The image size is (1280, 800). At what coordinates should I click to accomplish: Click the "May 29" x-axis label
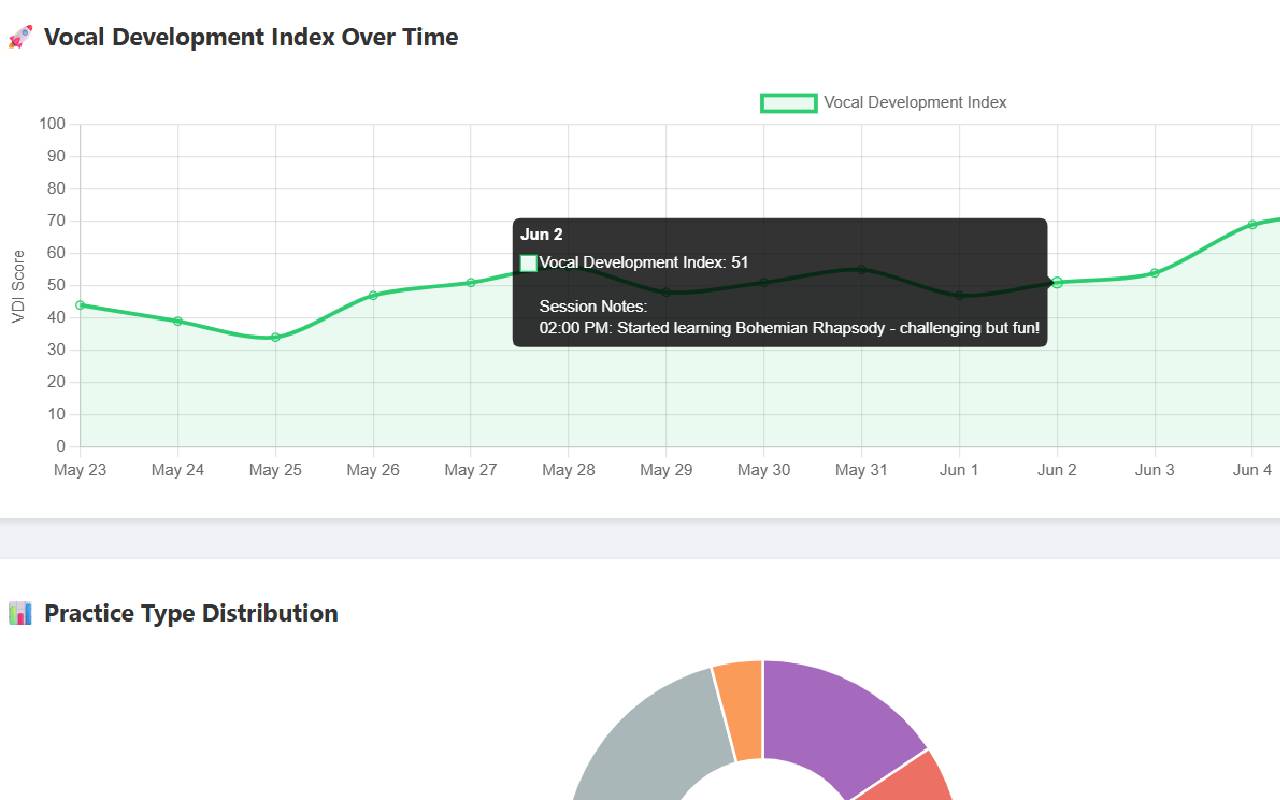666,470
